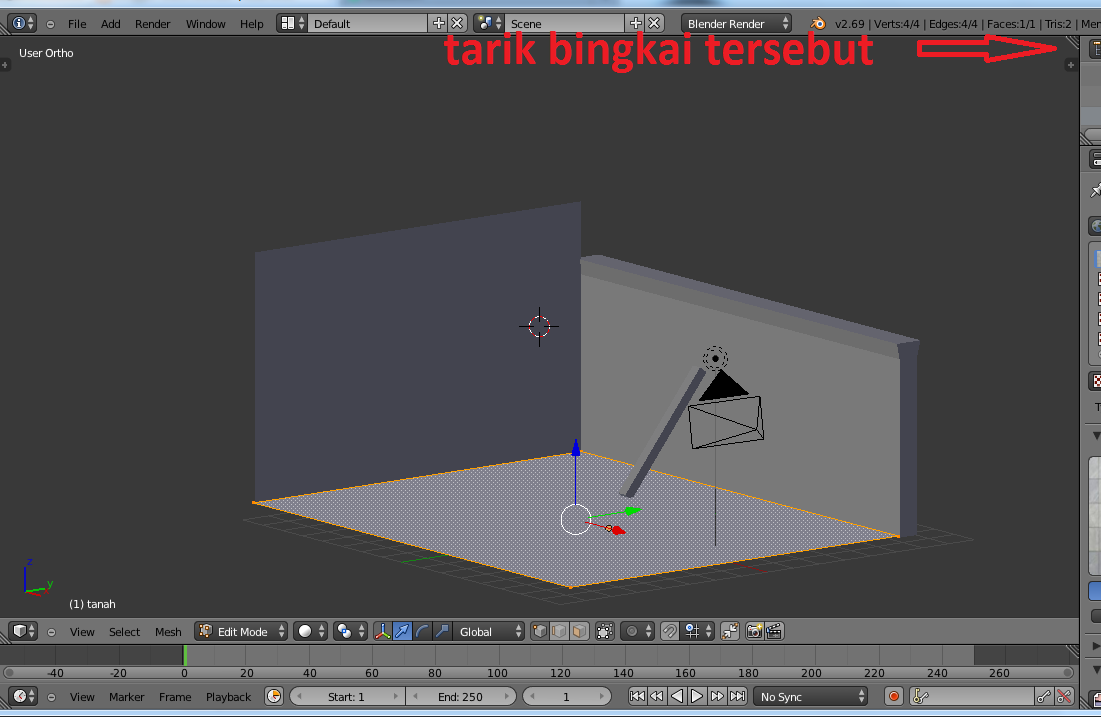Click timeline frame 100 position
The height and width of the screenshot is (717, 1101).
498,673
